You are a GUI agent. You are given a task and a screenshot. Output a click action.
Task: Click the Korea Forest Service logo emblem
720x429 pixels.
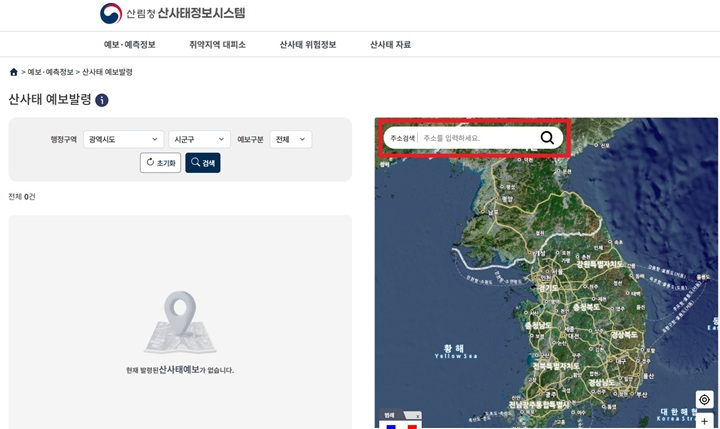[111, 13]
